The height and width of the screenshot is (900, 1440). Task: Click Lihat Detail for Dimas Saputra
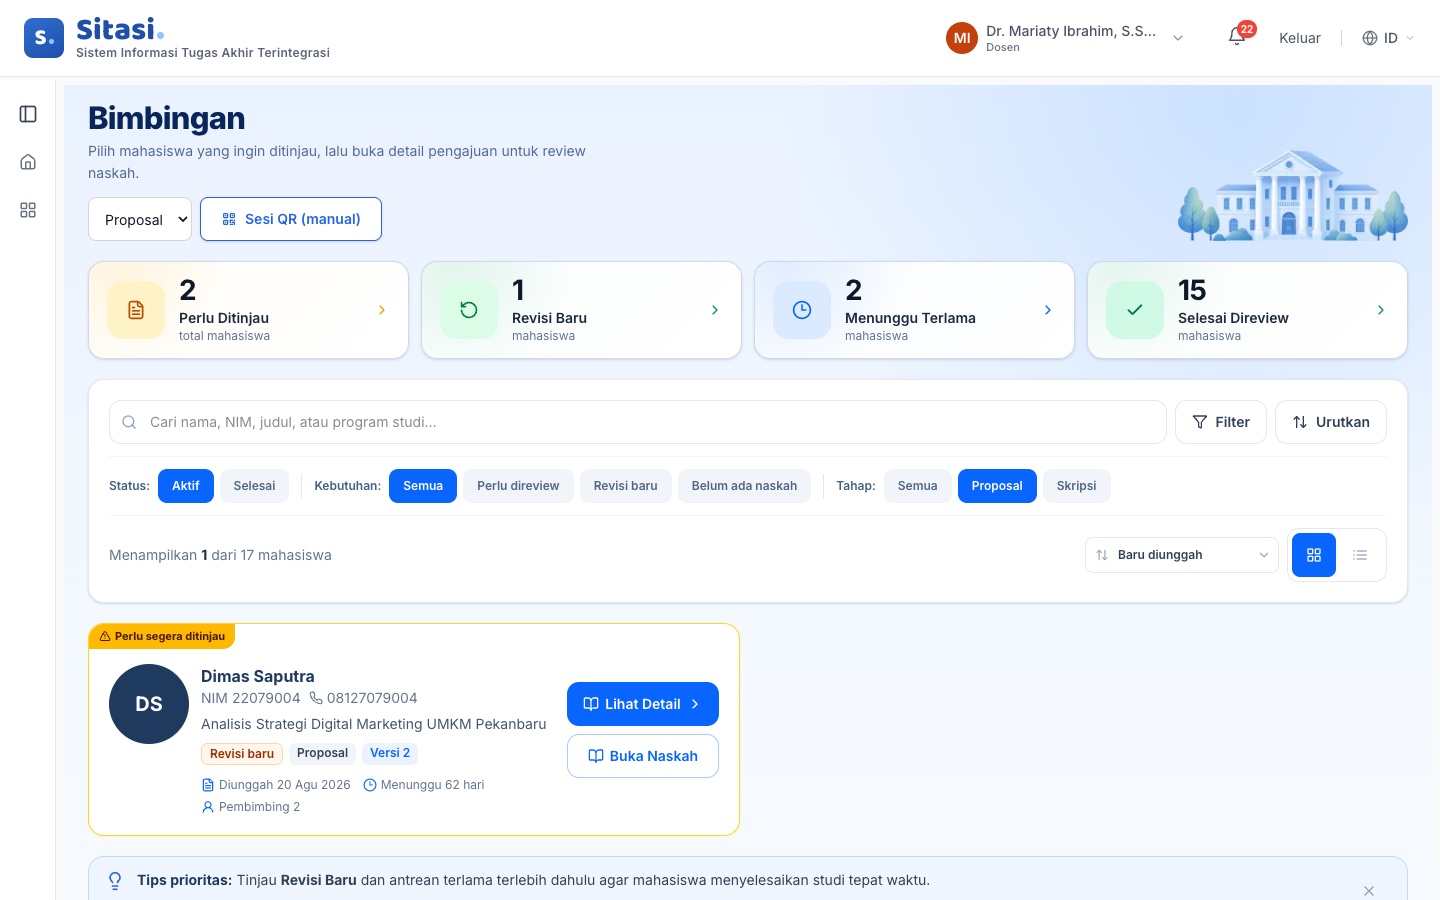point(643,704)
